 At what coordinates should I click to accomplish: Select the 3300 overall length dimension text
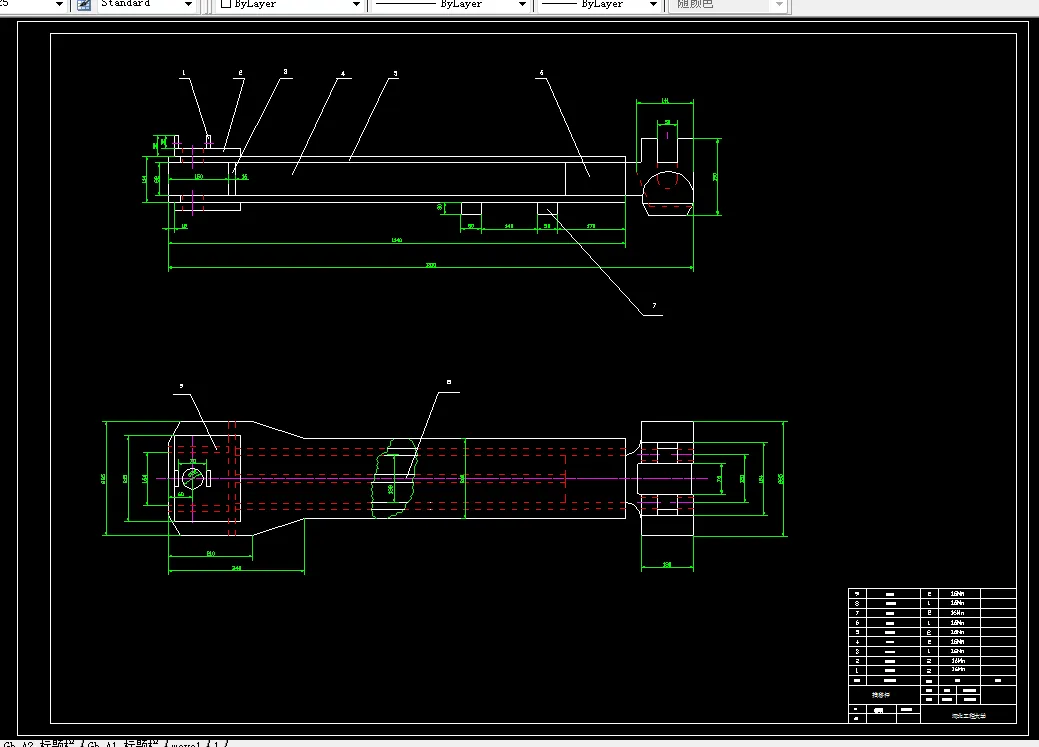(x=431, y=265)
